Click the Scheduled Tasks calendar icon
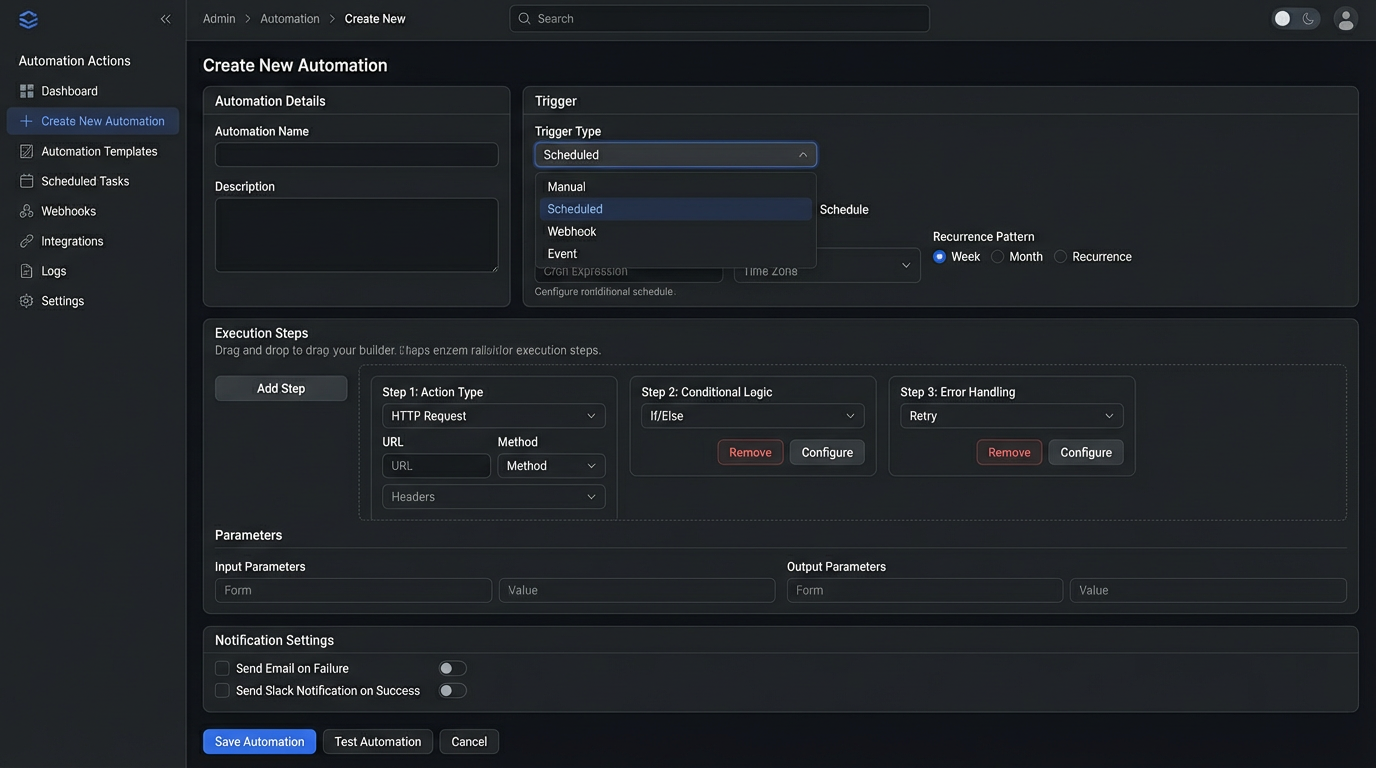 [27, 181]
